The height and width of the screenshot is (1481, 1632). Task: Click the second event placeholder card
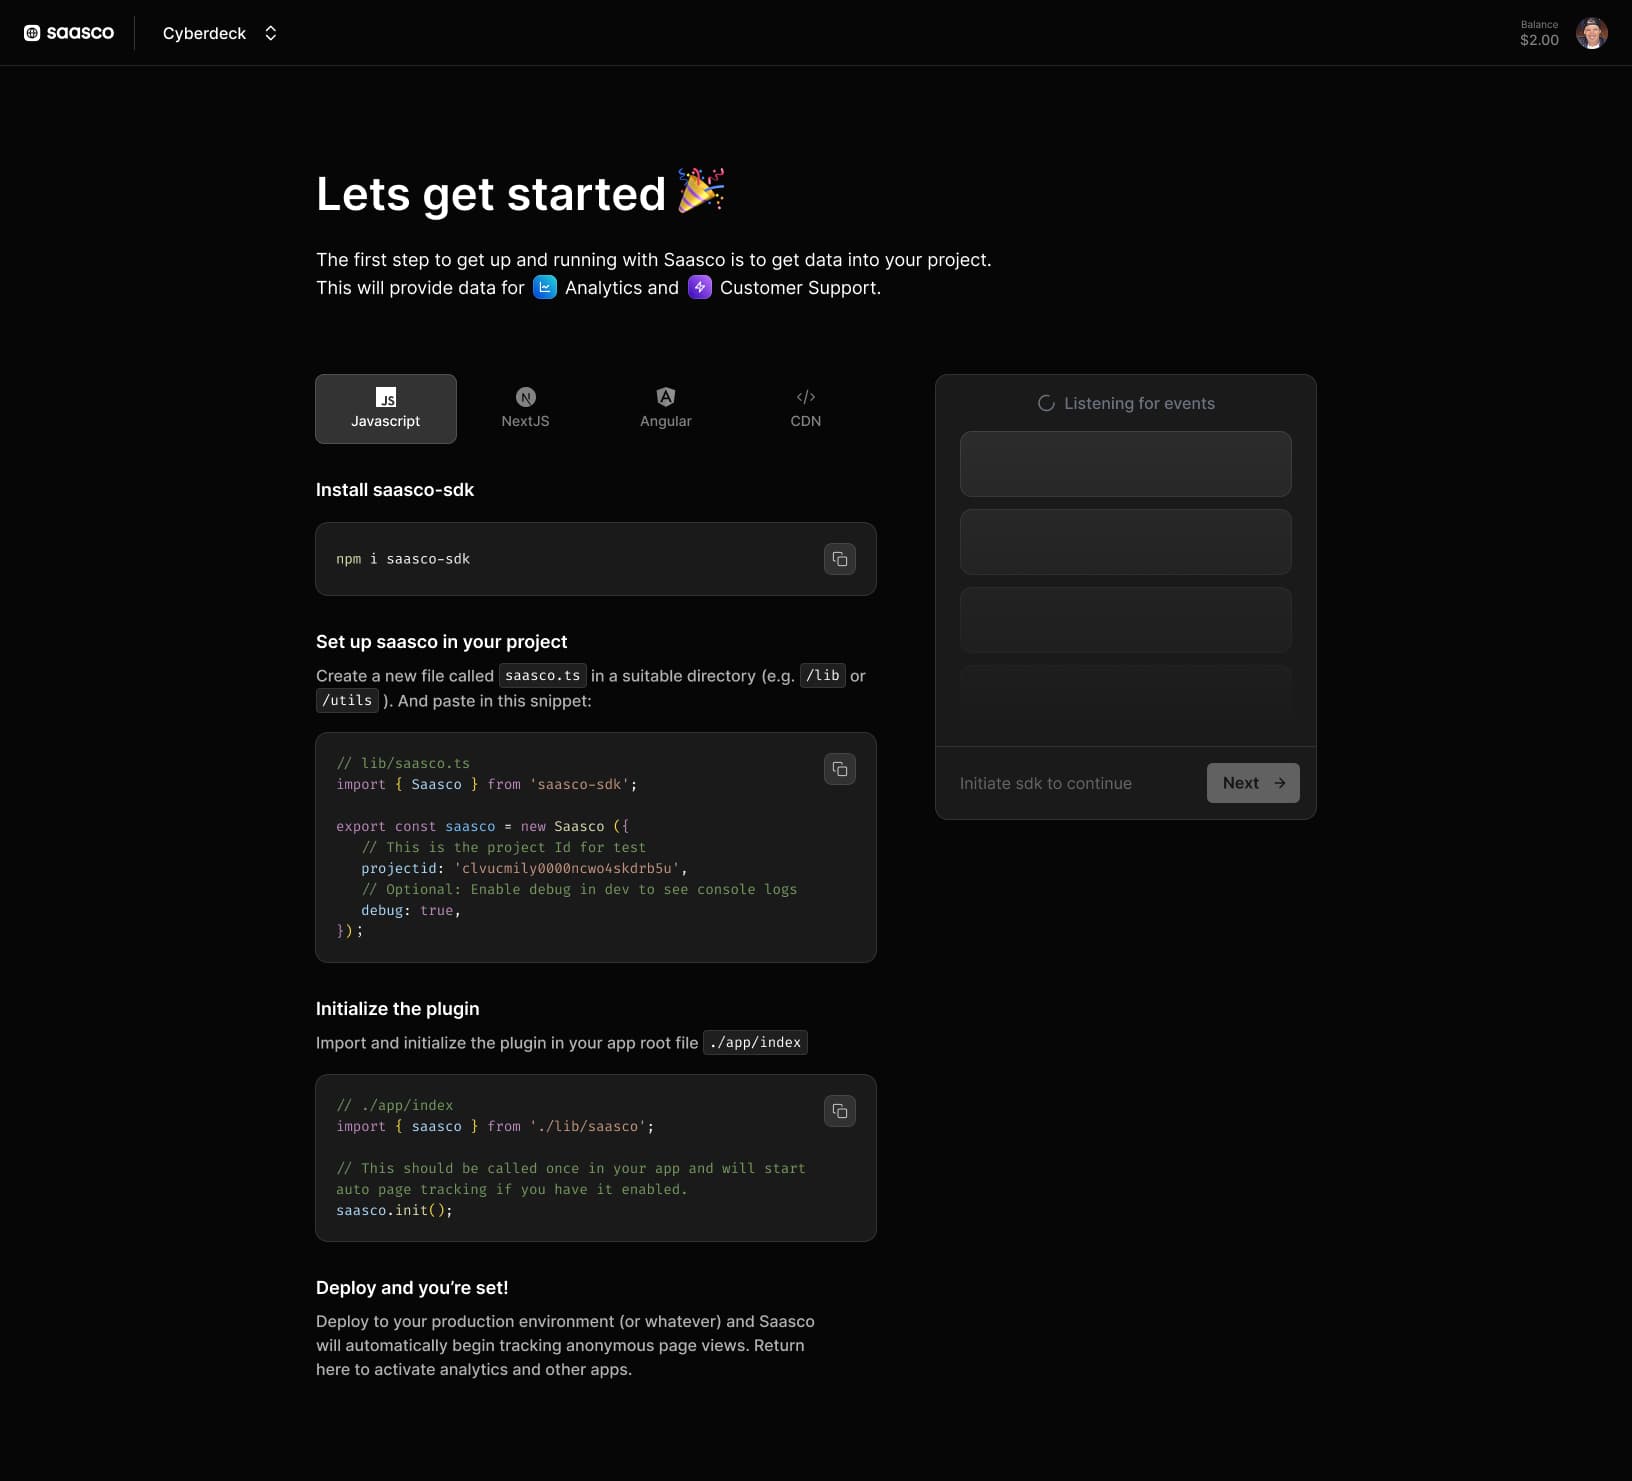(1126, 542)
